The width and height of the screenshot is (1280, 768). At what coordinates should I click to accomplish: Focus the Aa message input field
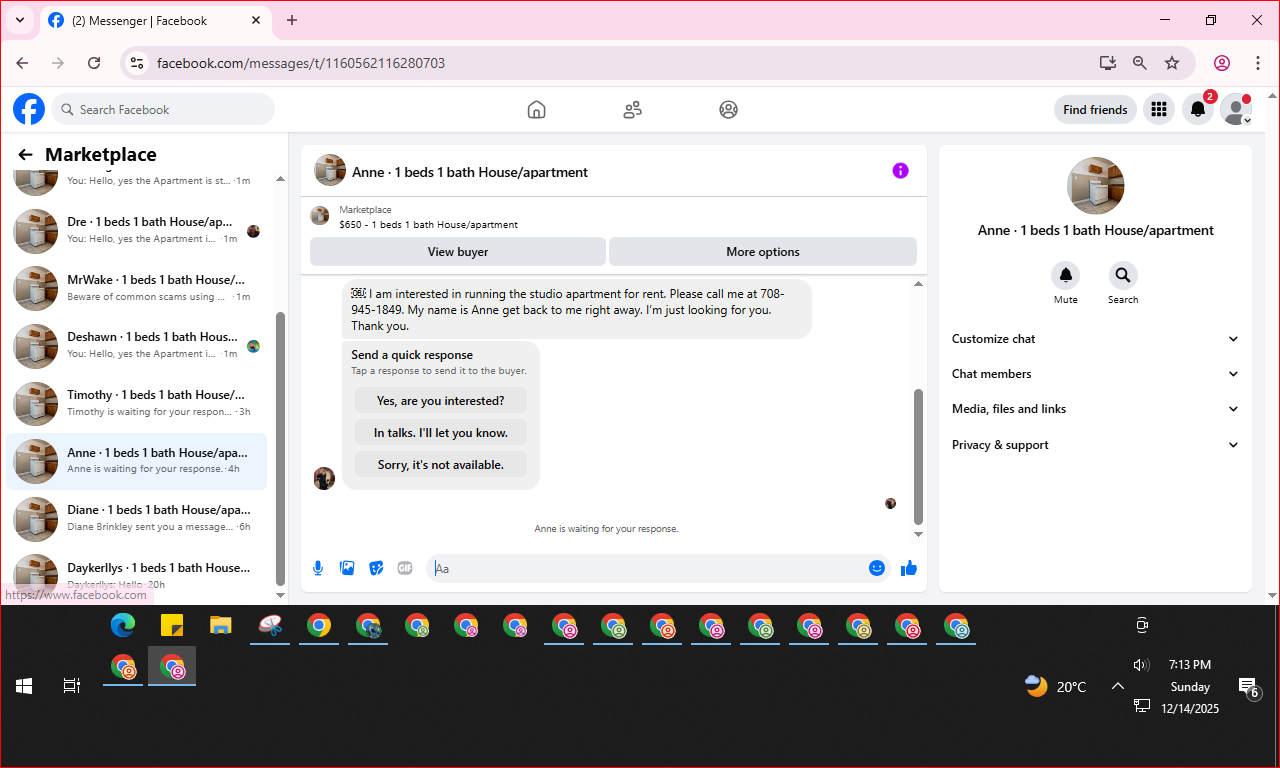click(x=645, y=568)
